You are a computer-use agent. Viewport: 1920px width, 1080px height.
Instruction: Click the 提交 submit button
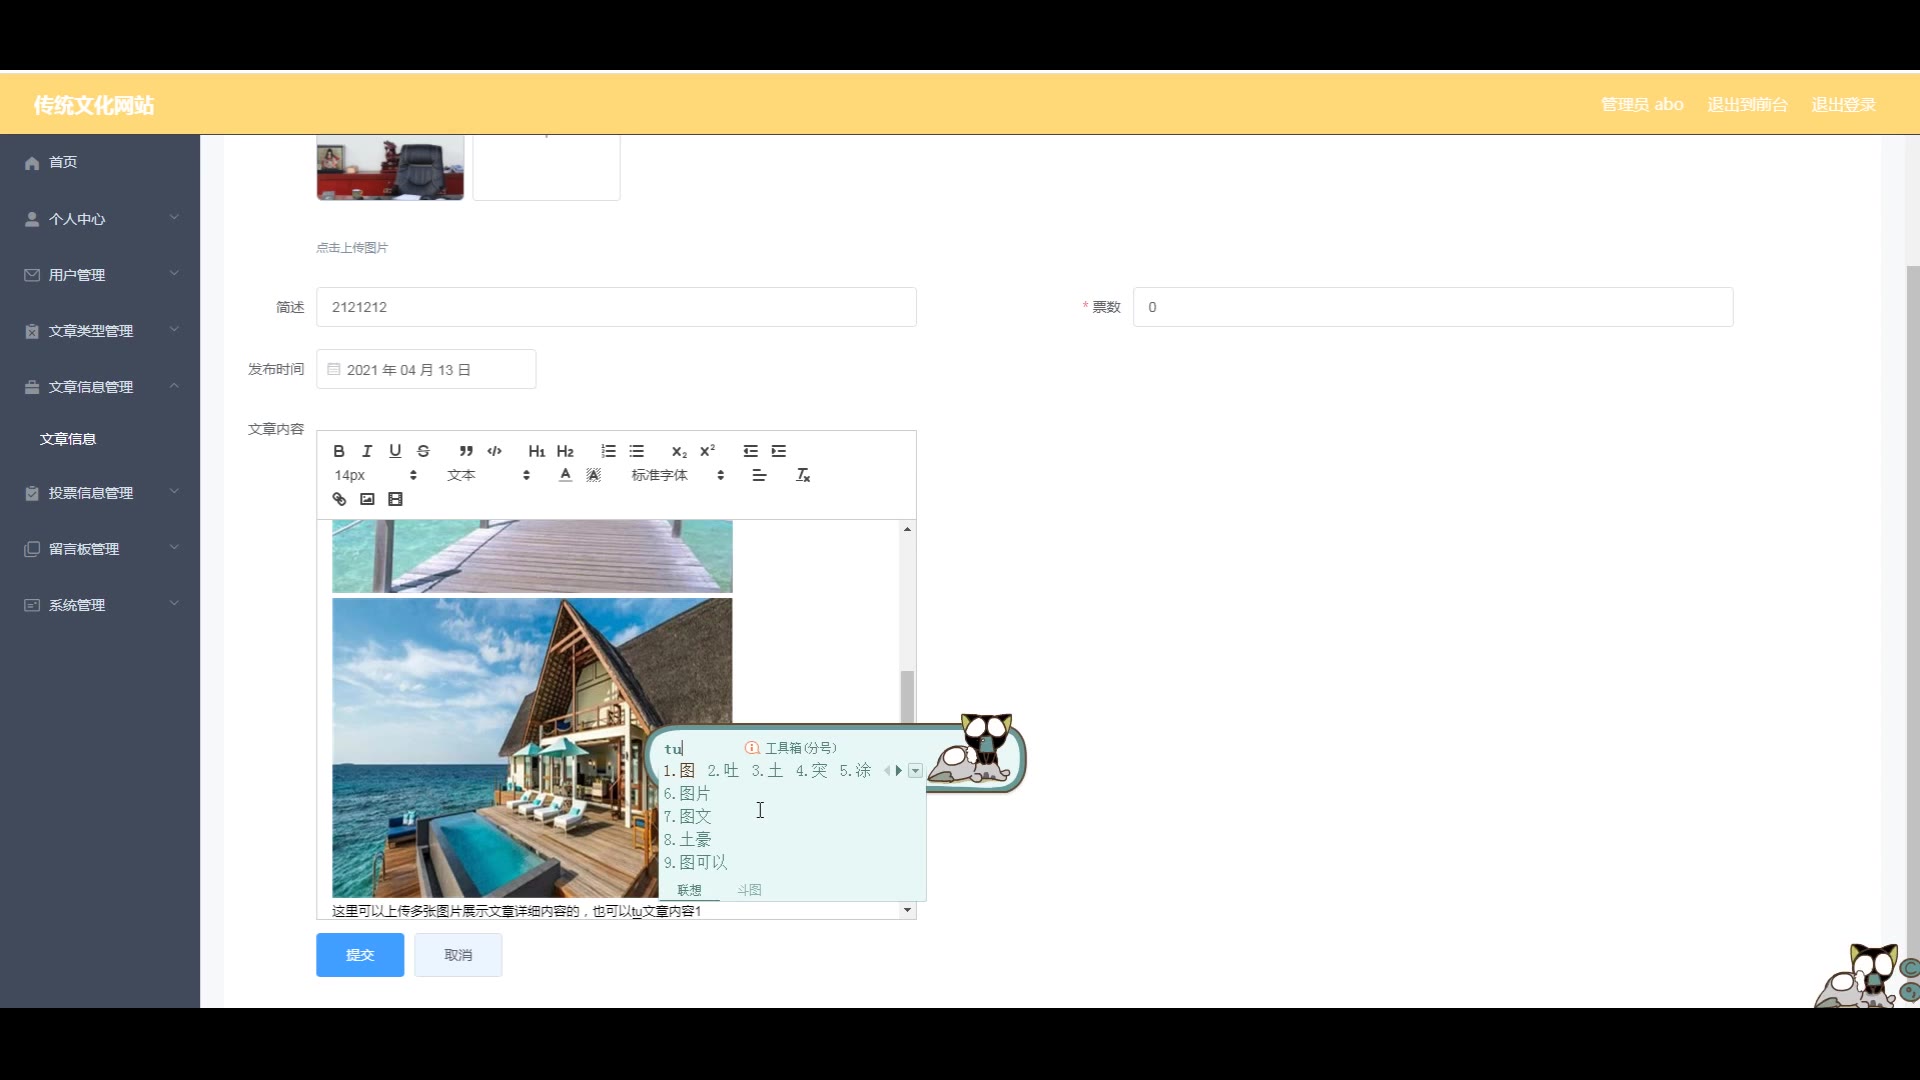(x=360, y=955)
